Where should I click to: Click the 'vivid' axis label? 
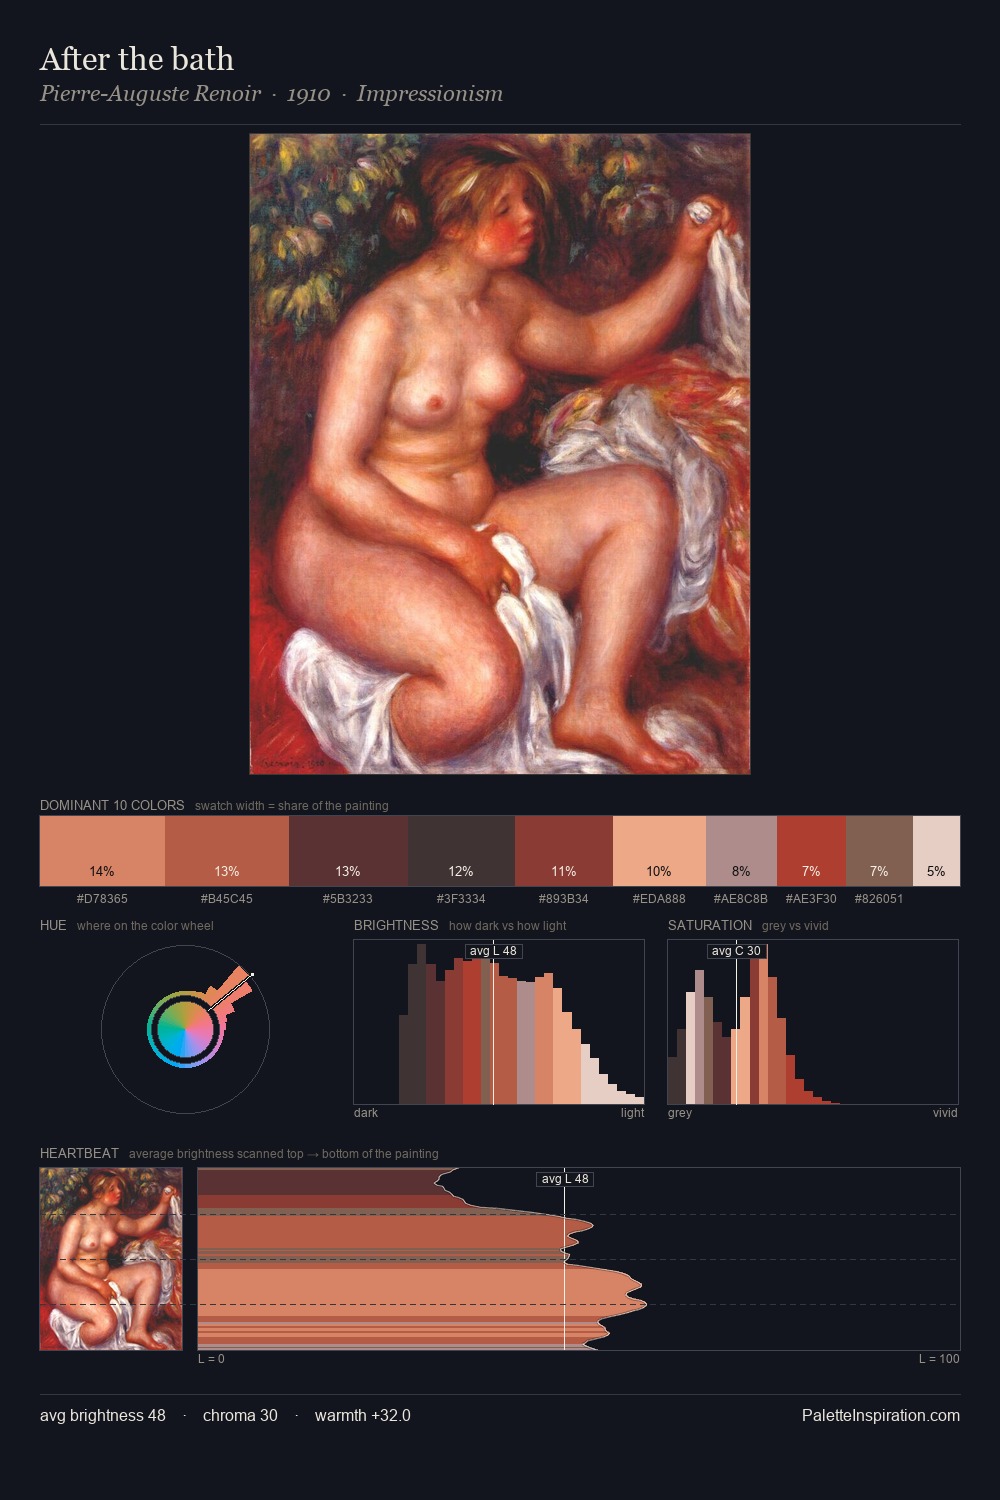point(945,1113)
